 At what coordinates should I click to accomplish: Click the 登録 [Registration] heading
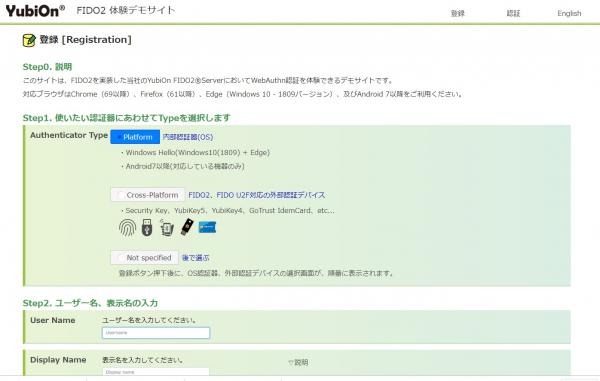(x=86, y=40)
